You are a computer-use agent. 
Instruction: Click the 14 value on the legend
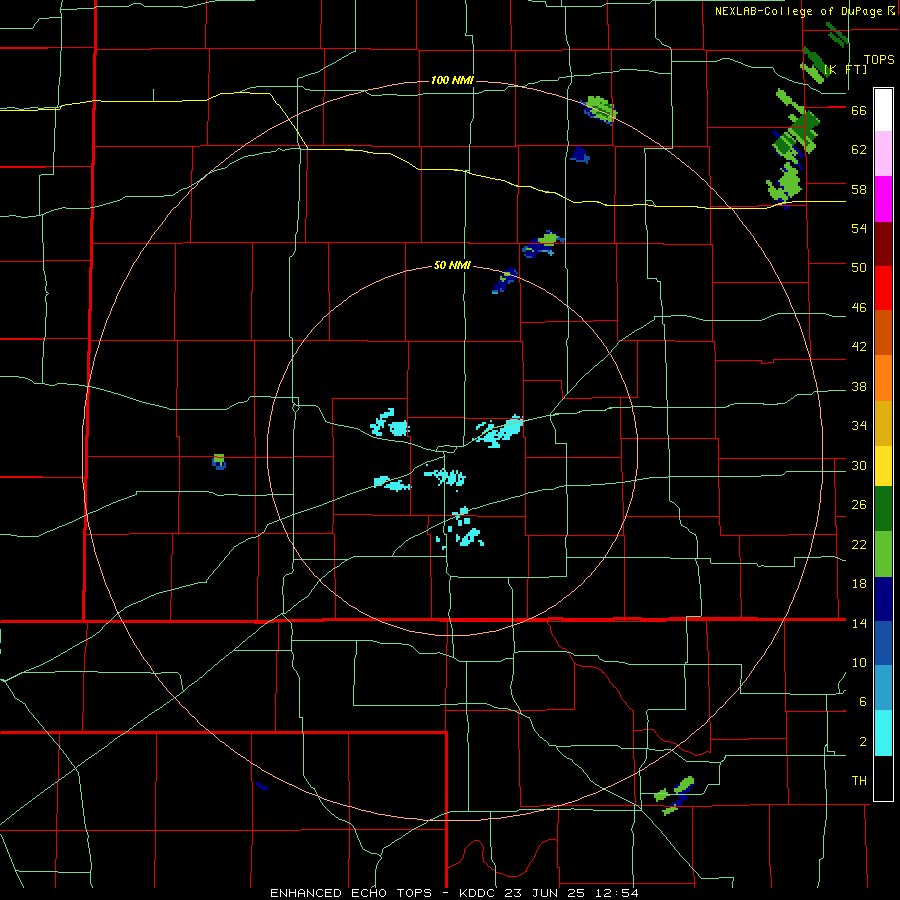coord(859,623)
